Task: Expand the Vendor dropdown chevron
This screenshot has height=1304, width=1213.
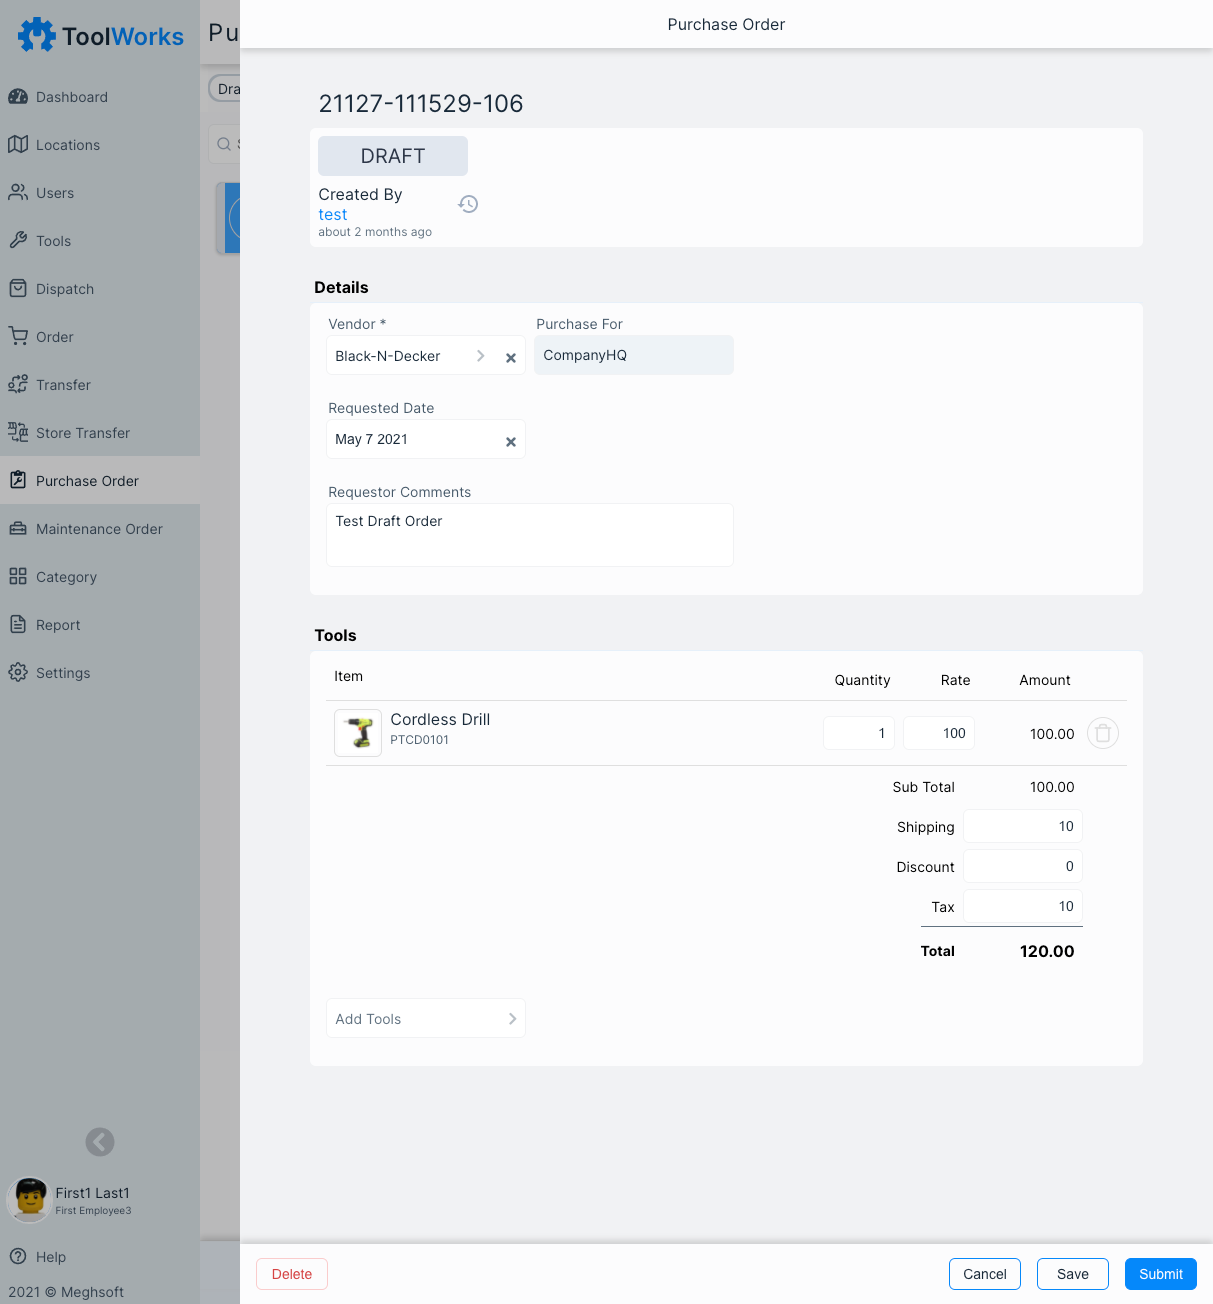Action: (481, 356)
